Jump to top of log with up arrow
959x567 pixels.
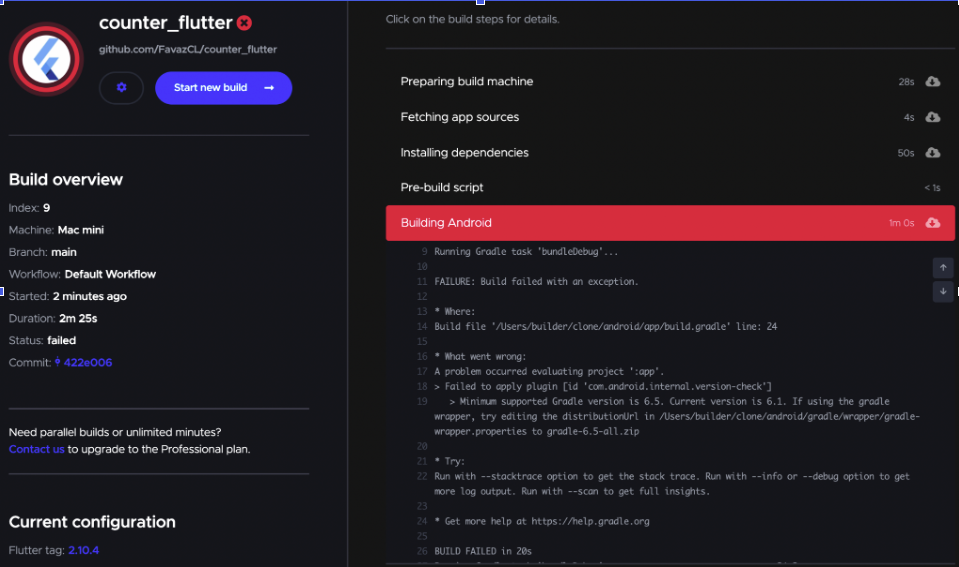click(x=943, y=267)
